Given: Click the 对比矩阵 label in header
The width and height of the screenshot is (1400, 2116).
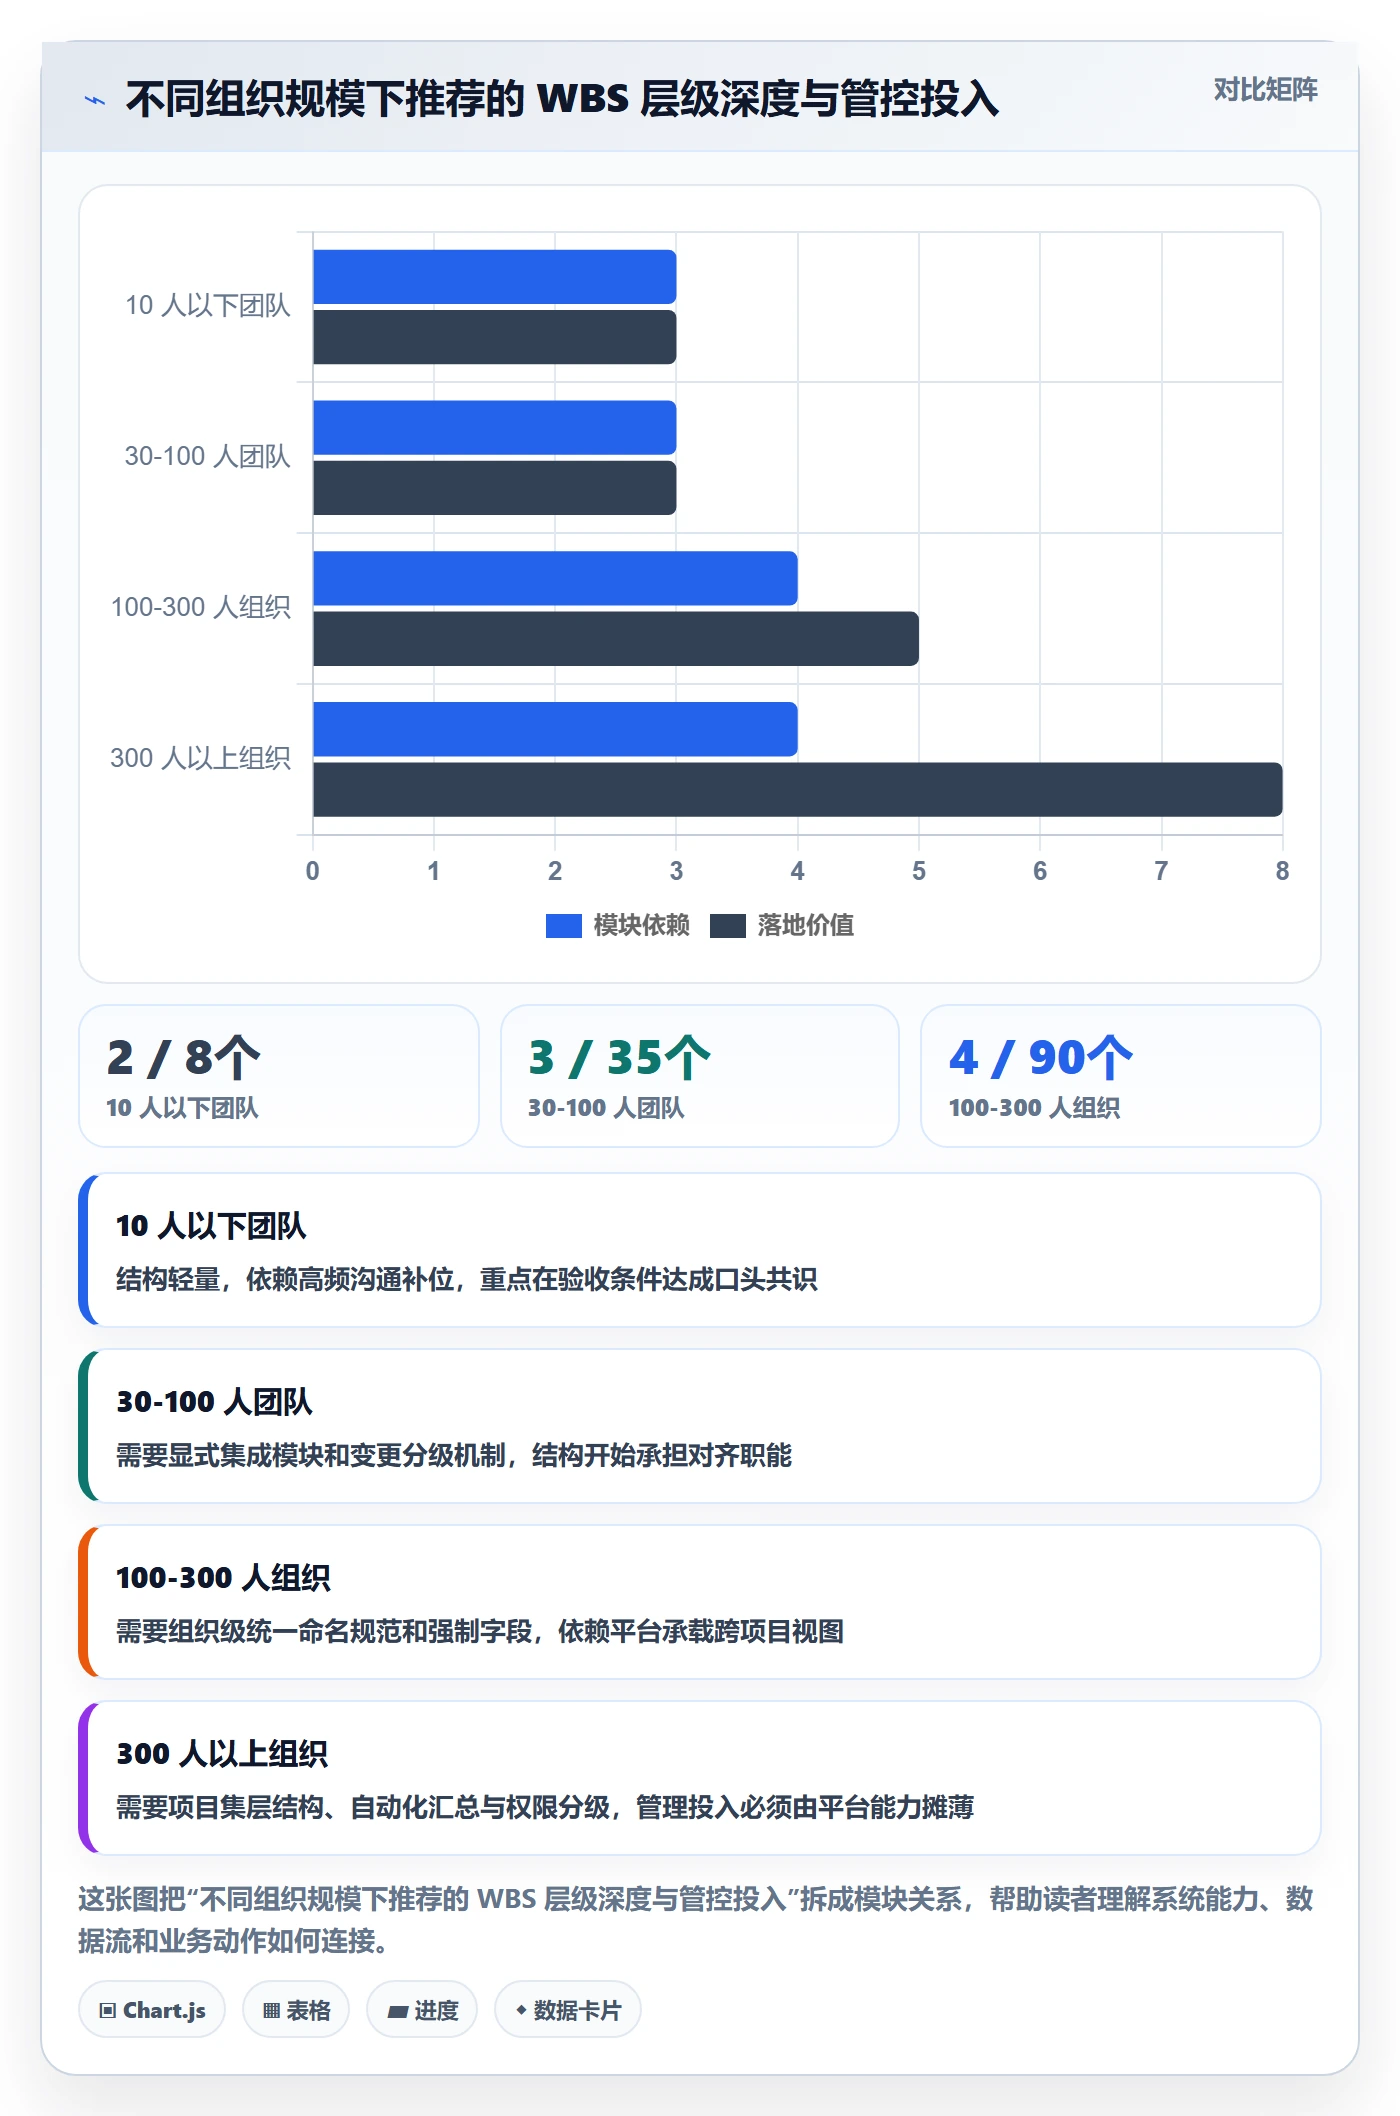Looking at the screenshot, I should tap(1265, 90).
